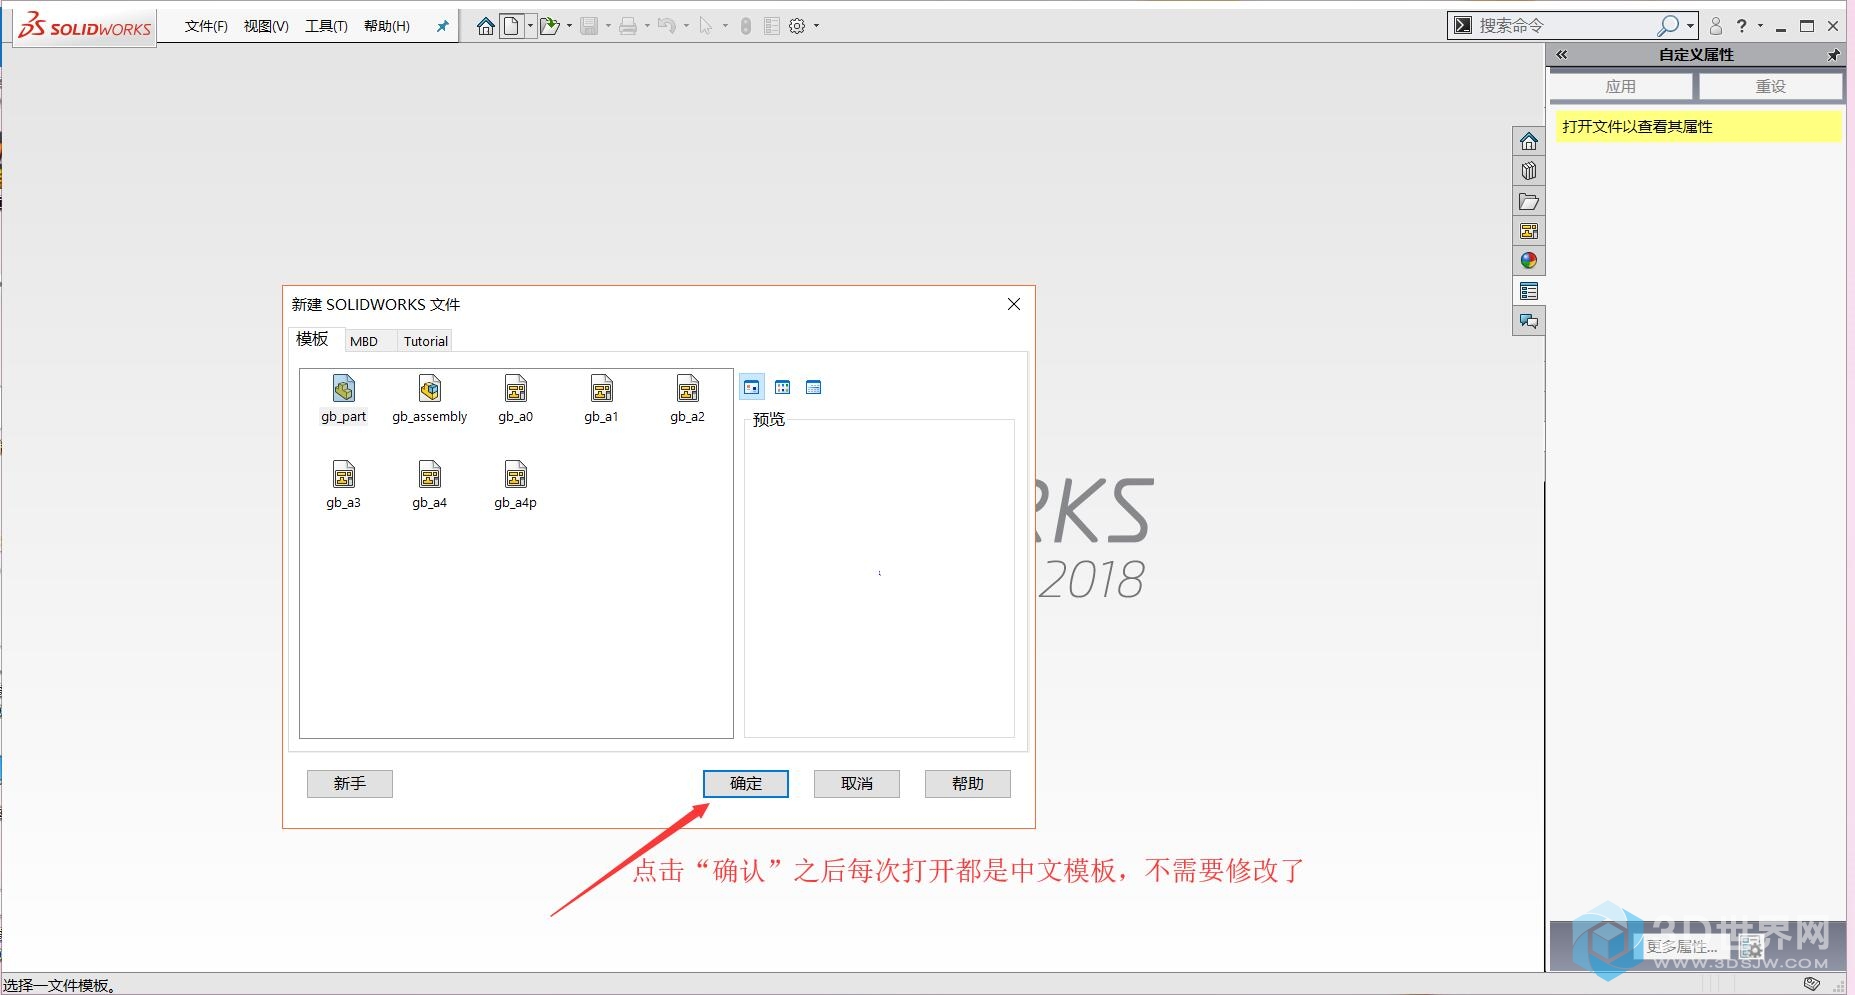Screen dimensions: 1855x995
Task: Expand the search command dropdown arrow
Action: click(1690, 26)
